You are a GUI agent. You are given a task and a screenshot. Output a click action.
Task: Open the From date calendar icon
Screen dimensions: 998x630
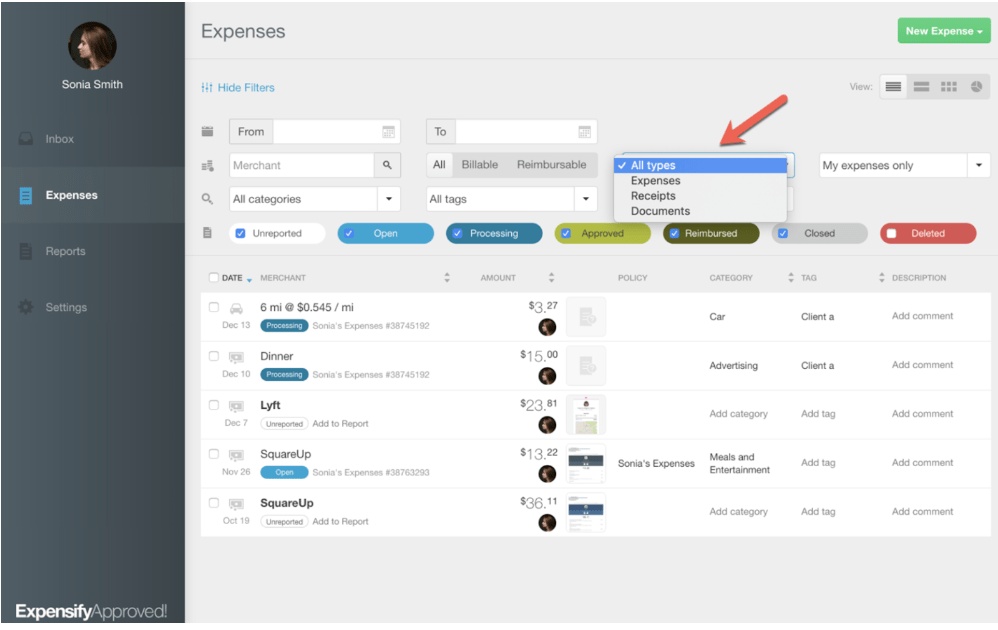tap(388, 132)
